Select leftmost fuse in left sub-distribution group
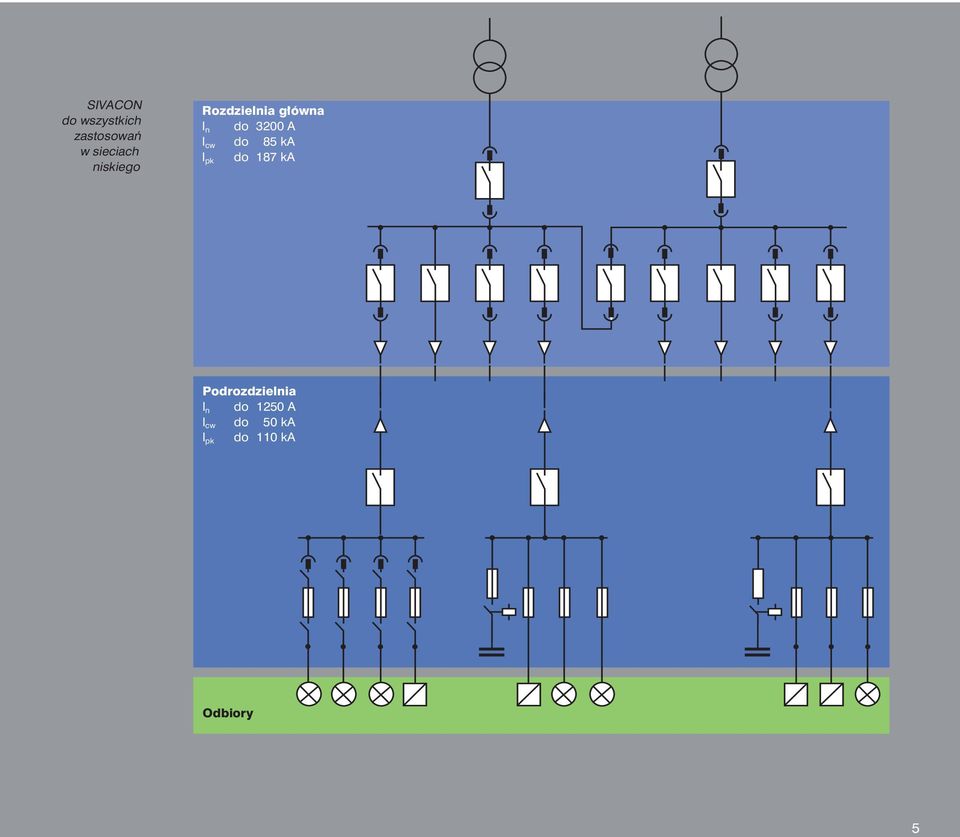The image size is (960, 837). [308, 602]
